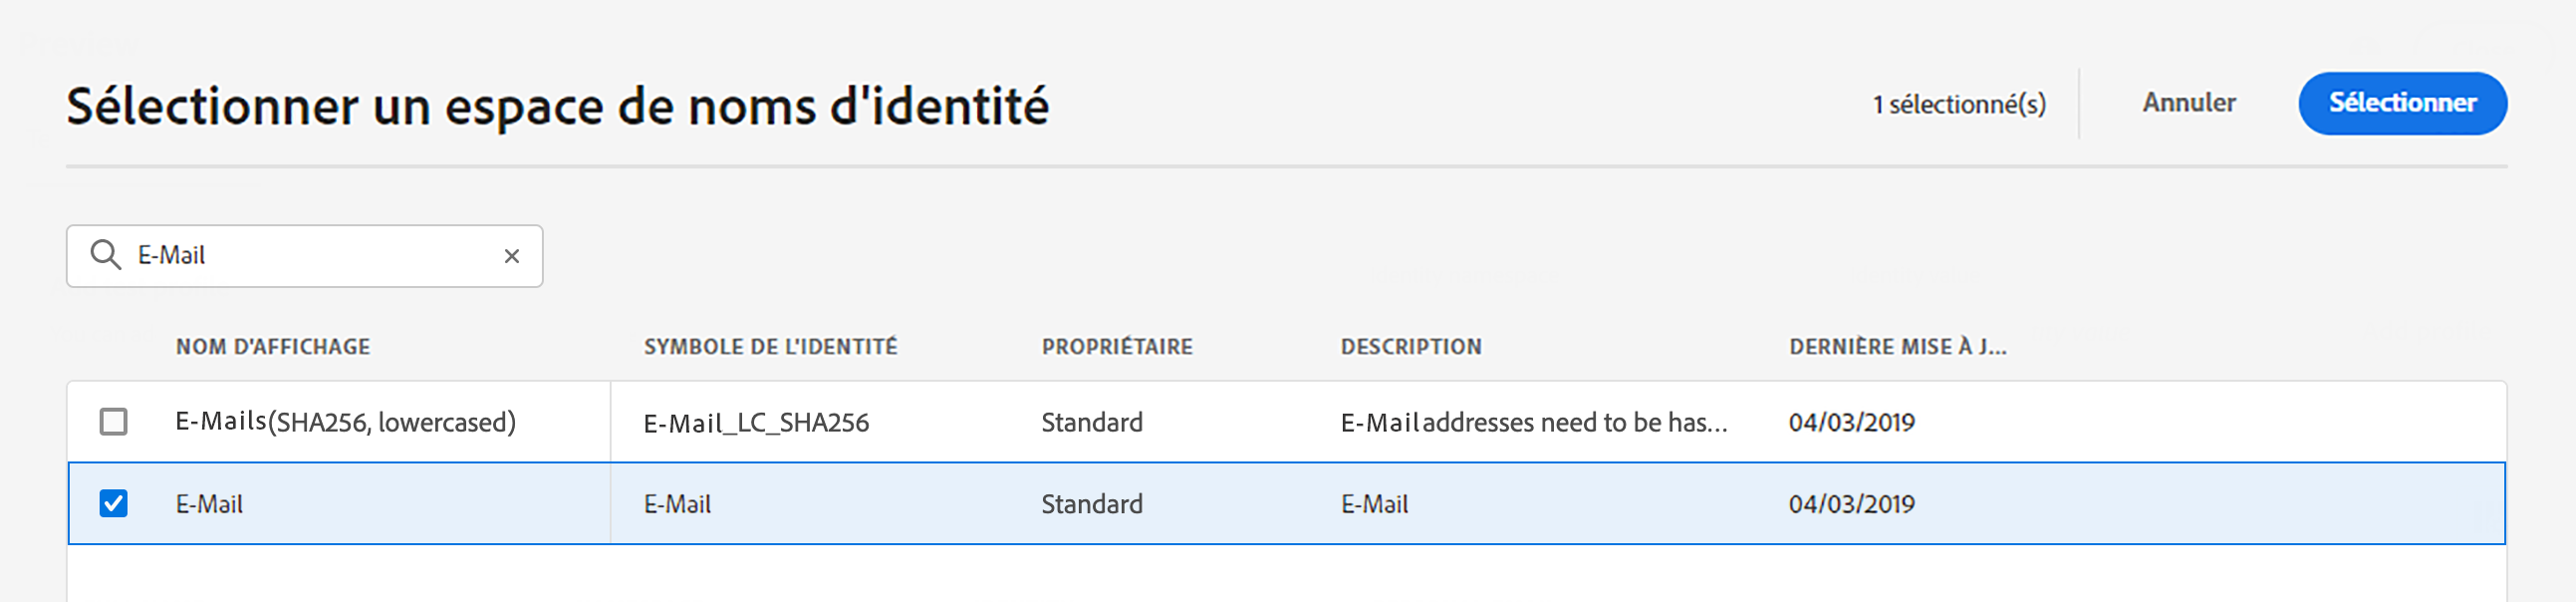
Task: Clear the E-Mail search text
Action: pyautogui.click(x=512, y=256)
